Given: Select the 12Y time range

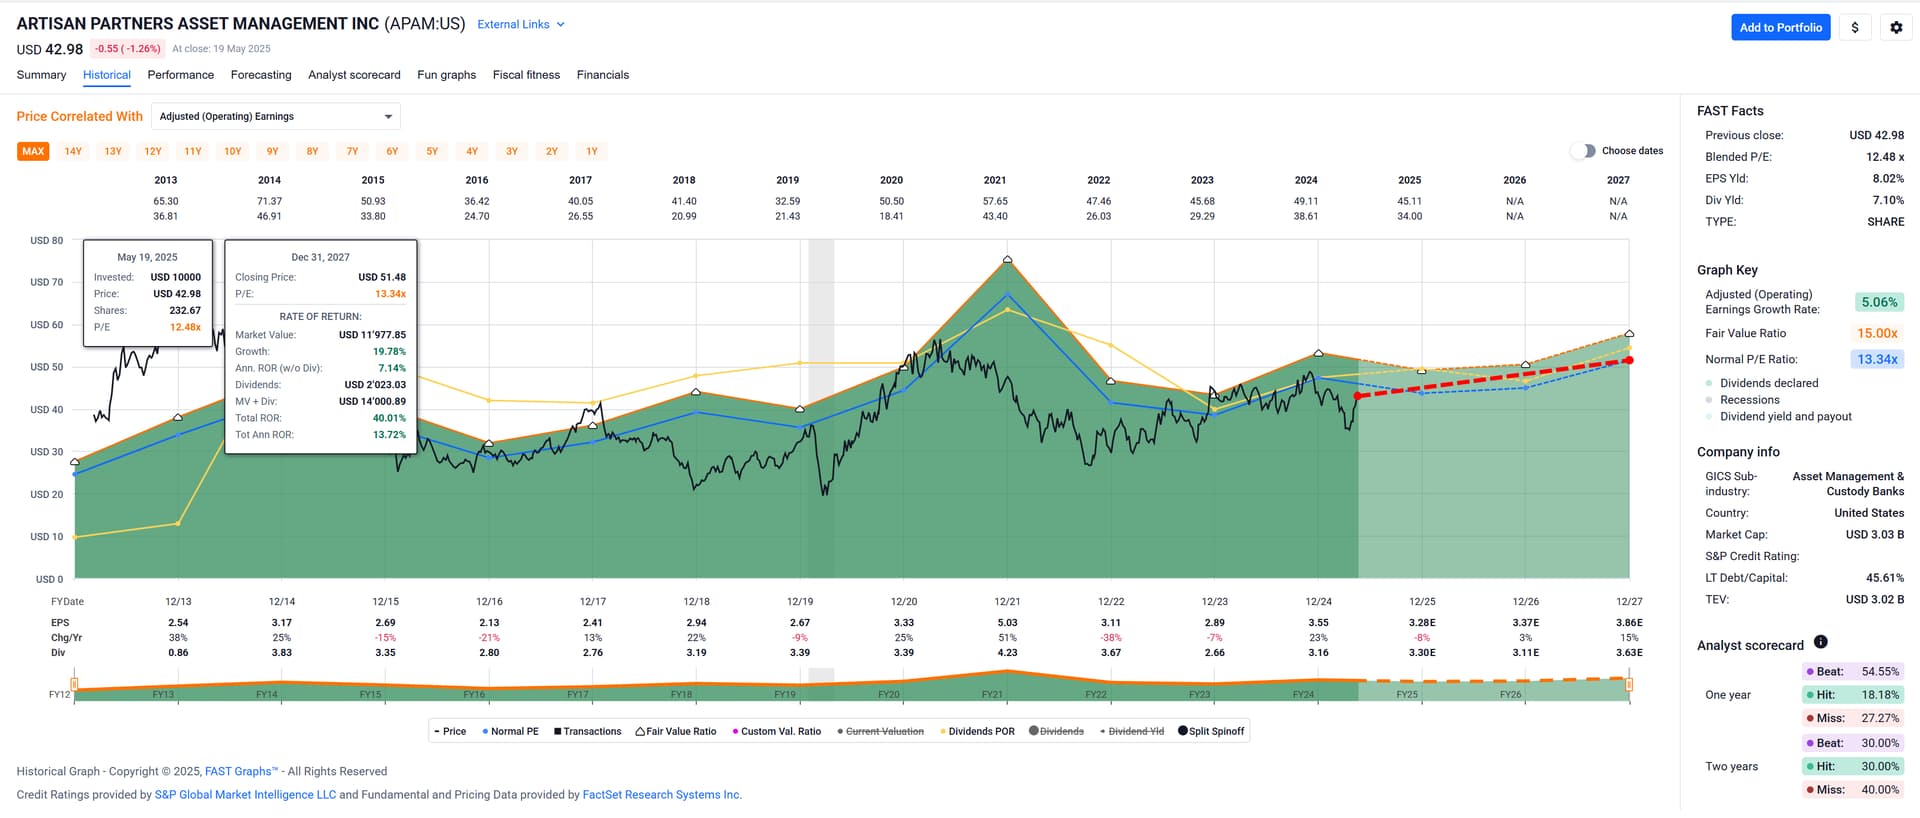Looking at the screenshot, I should [x=153, y=151].
